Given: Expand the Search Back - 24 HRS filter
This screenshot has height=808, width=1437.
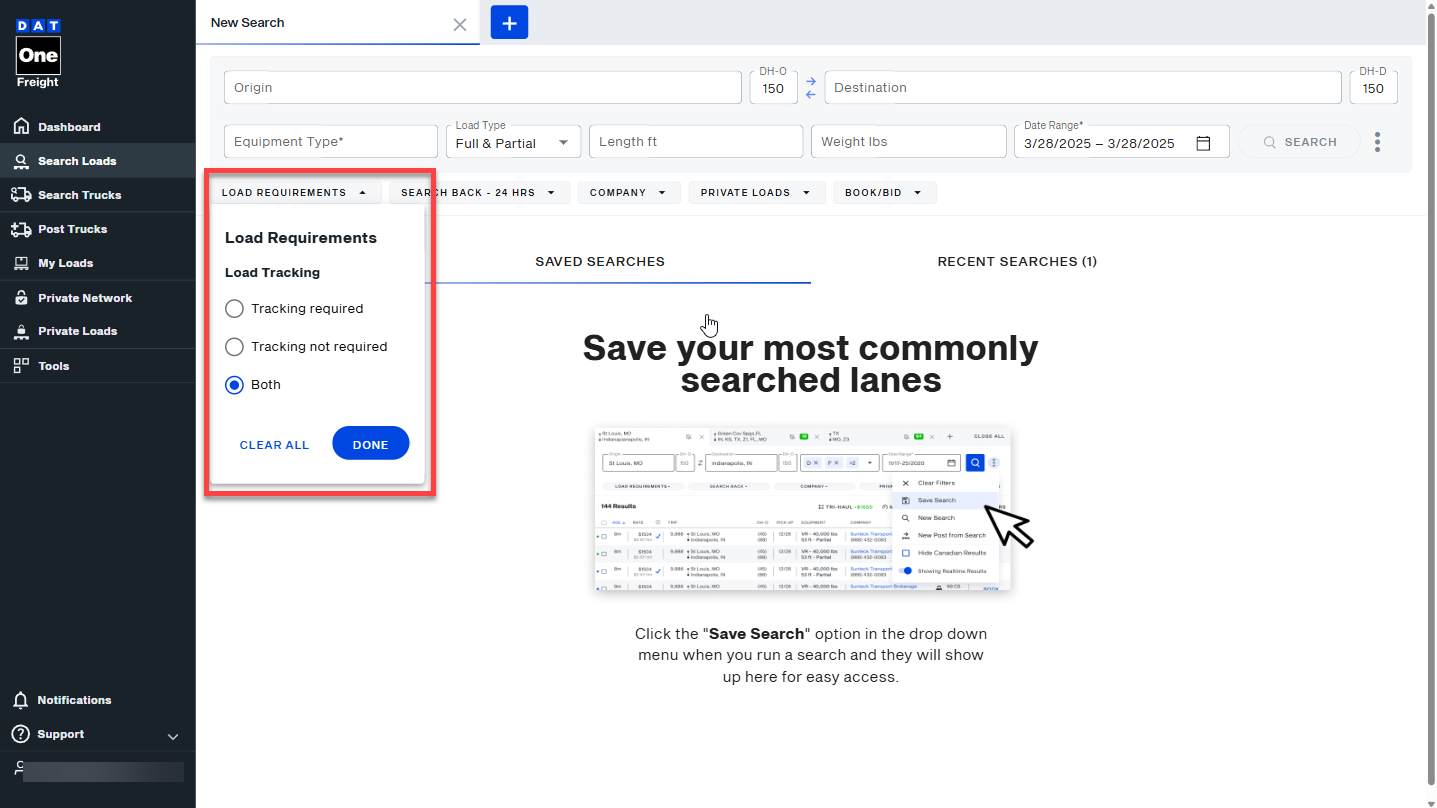Looking at the screenshot, I should click(x=478, y=192).
